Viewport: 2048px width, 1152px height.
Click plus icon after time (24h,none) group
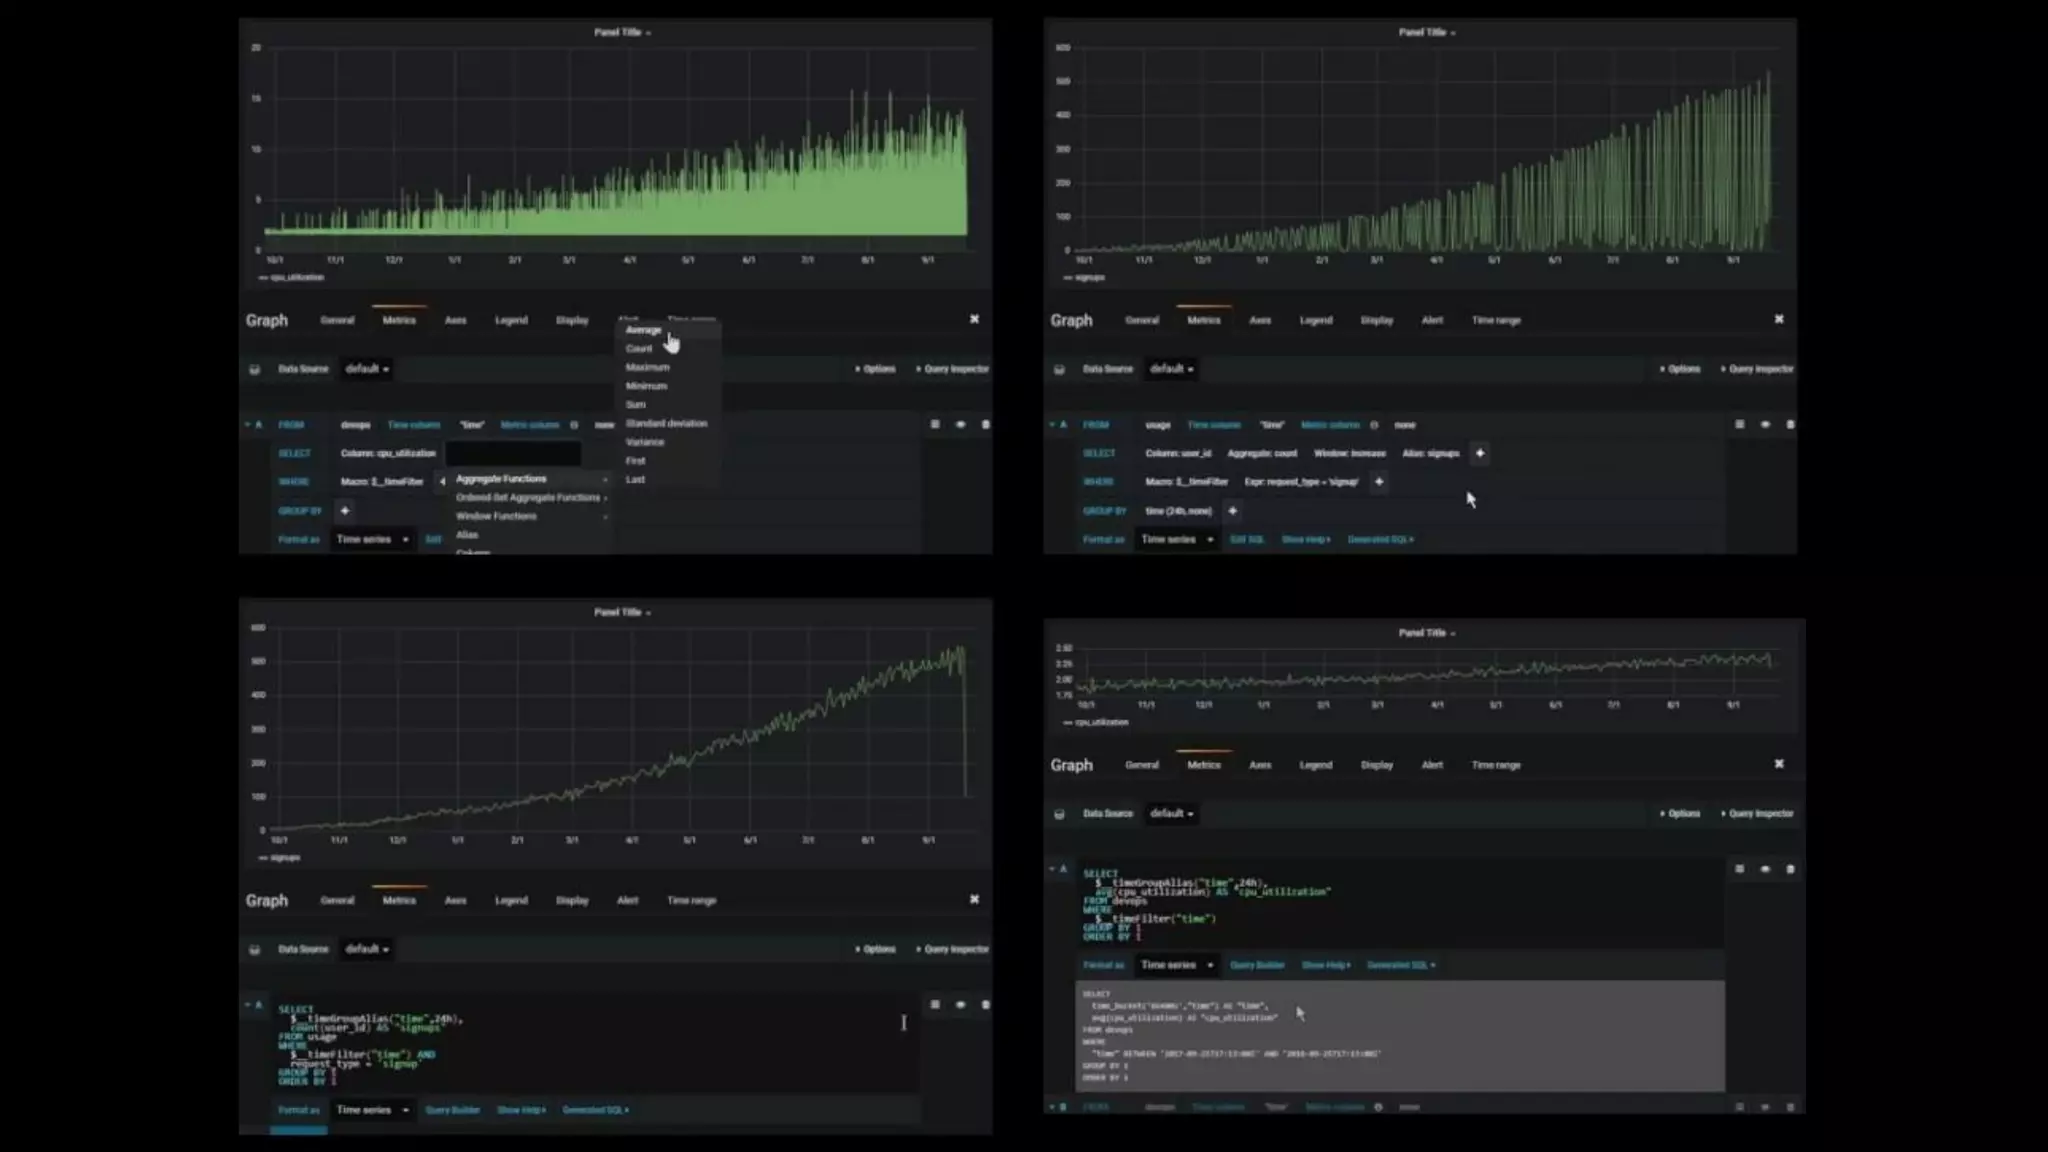coord(1233,511)
